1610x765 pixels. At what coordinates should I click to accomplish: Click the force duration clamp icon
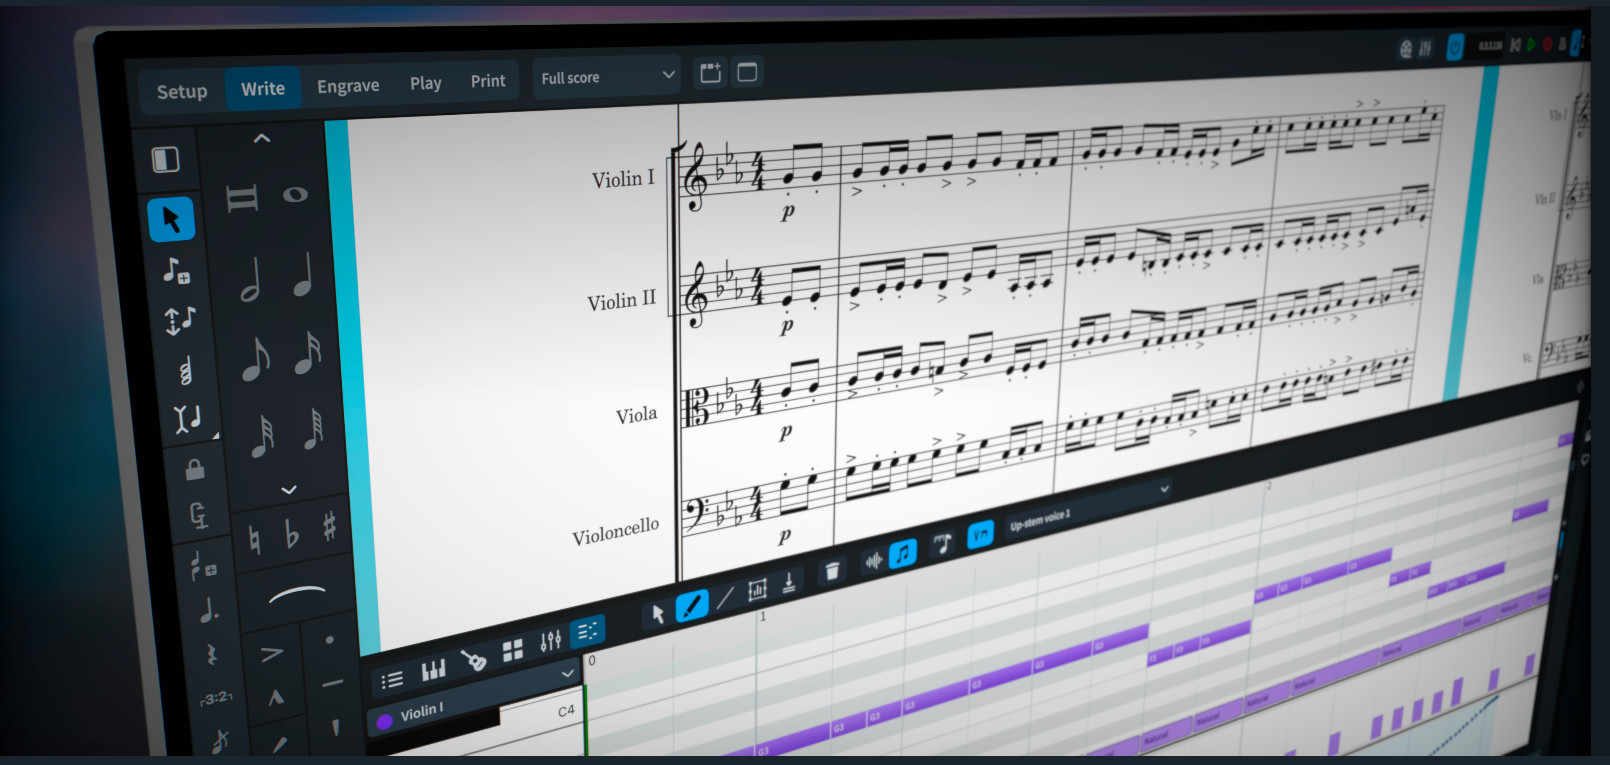[x=199, y=516]
